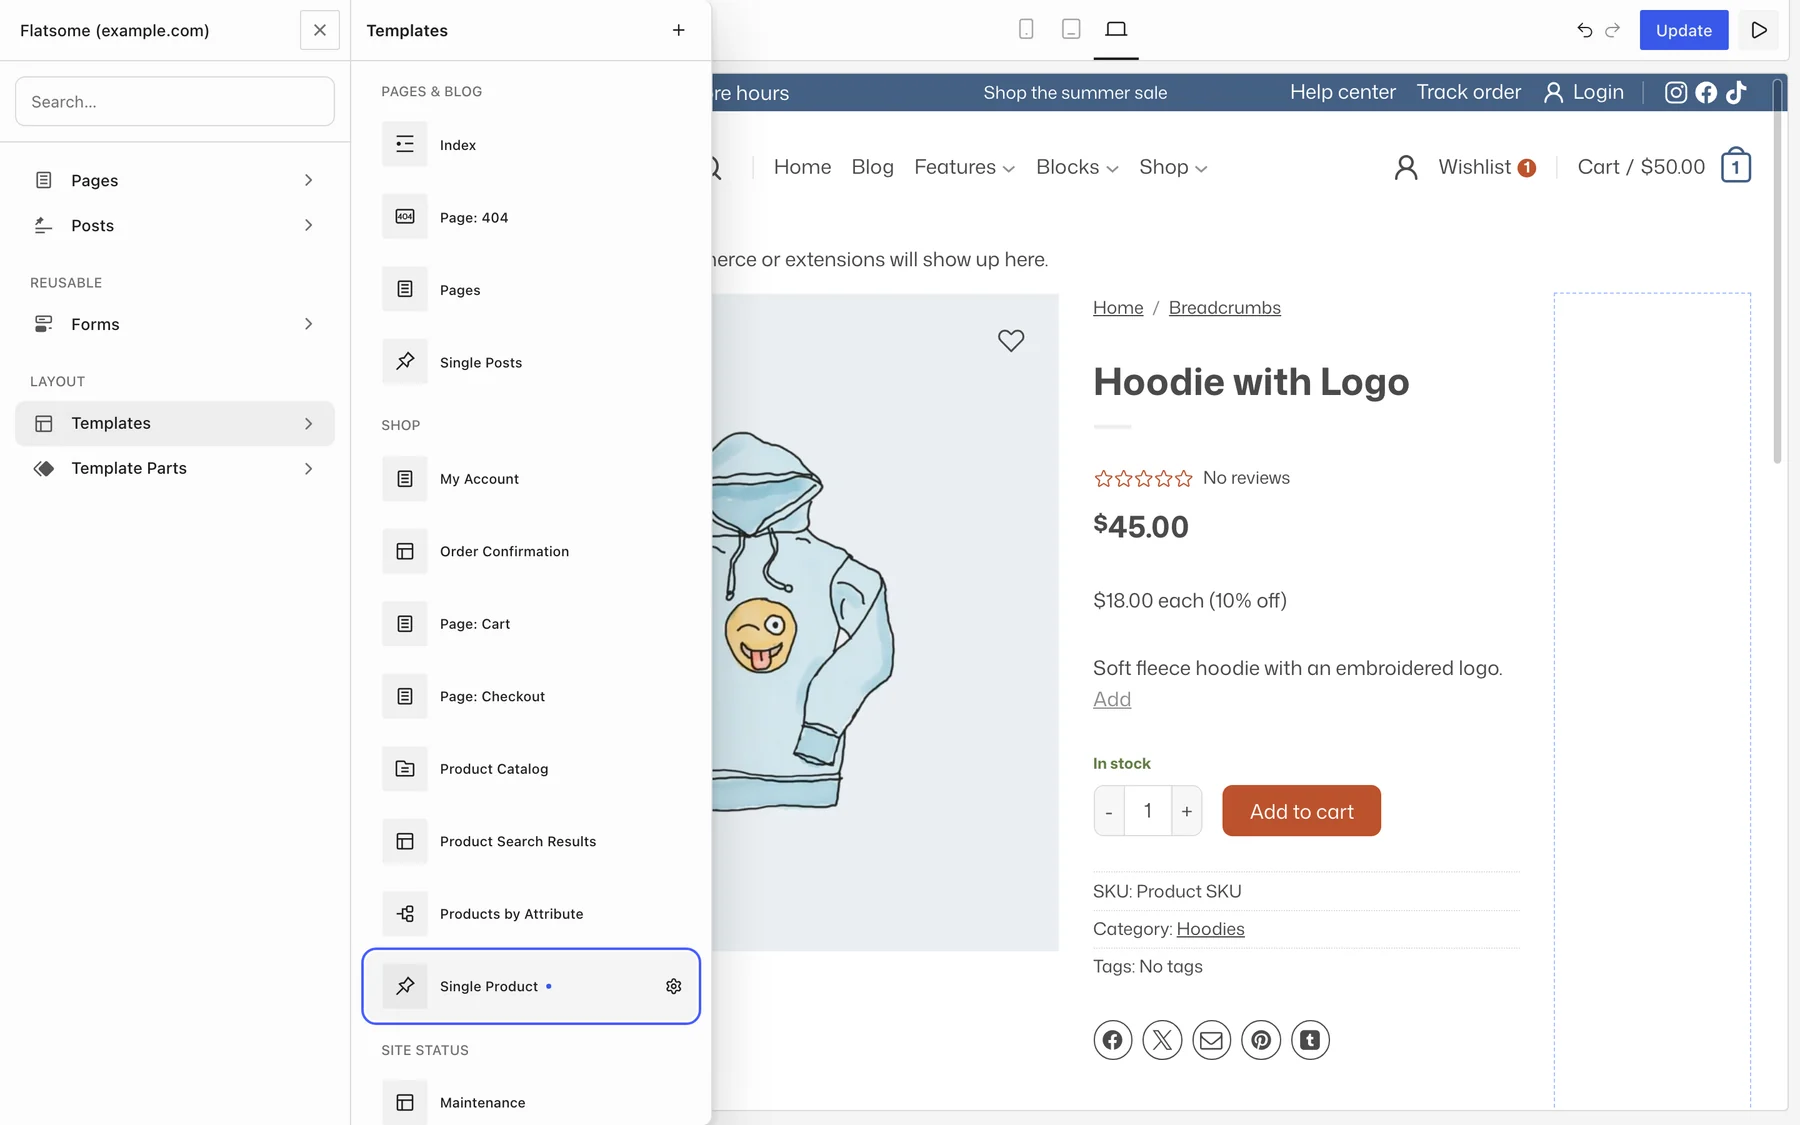Open the Wishlist link
Image resolution: width=1800 pixels, height=1125 pixels.
tap(1486, 167)
